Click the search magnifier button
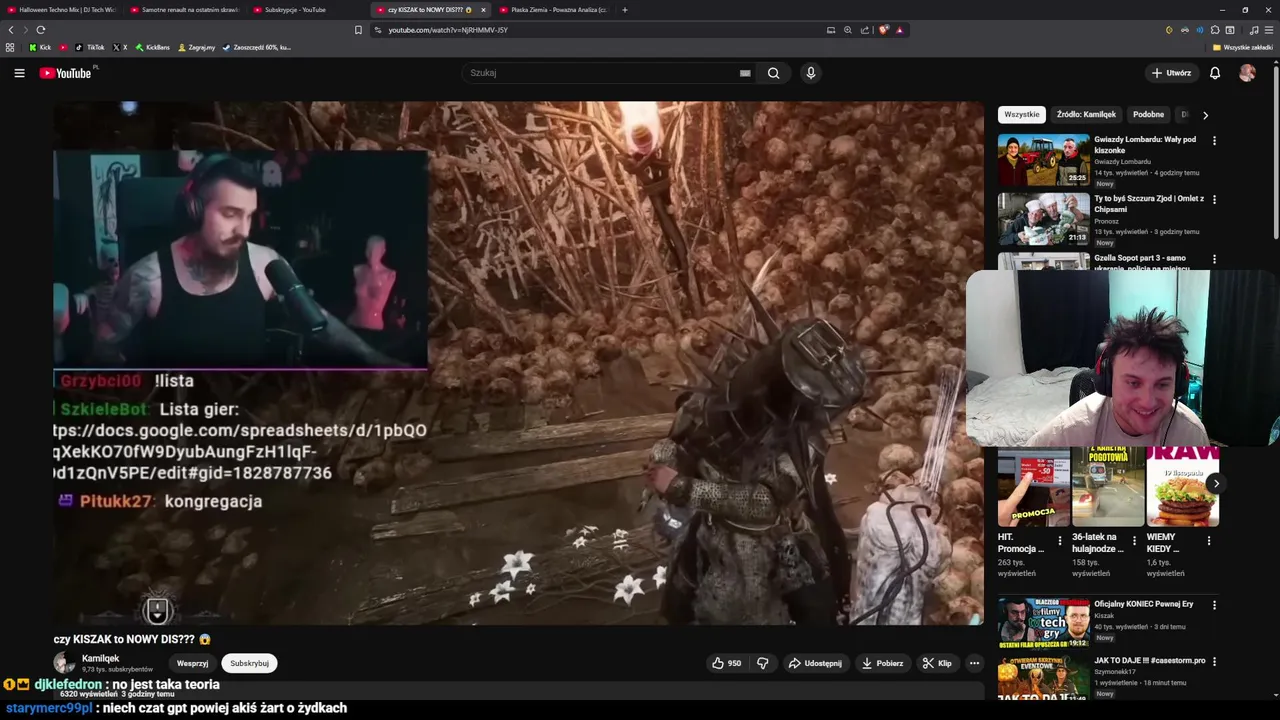This screenshot has width=1280, height=720. click(x=773, y=73)
